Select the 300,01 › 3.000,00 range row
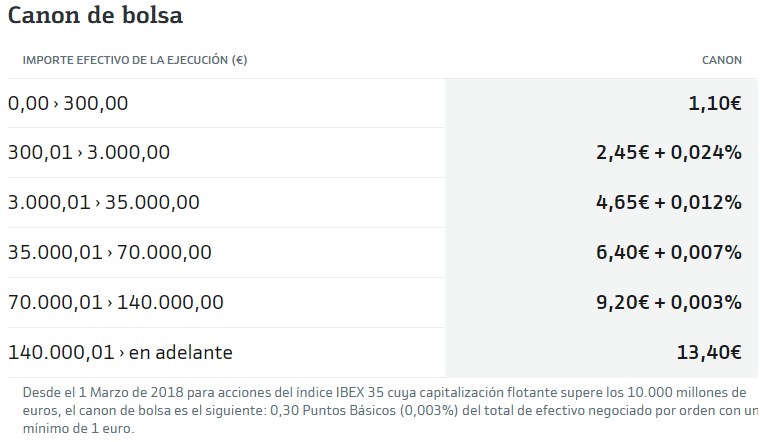The height and width of the screenshot is (442, 760). click(x=89, y=153)
